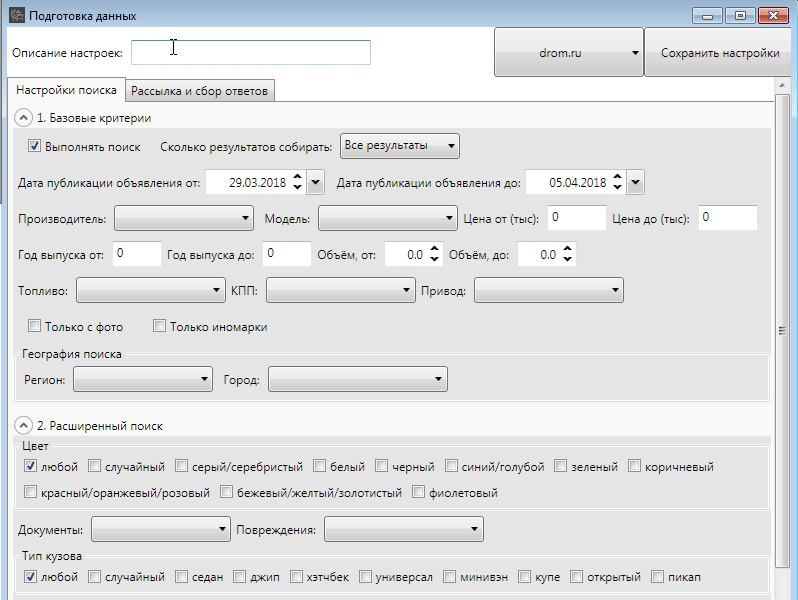The height and width of the screenshot is (600, 798).
Task: Collapse section 1 Базовые критерии
Action: click(x=23, y=118)
